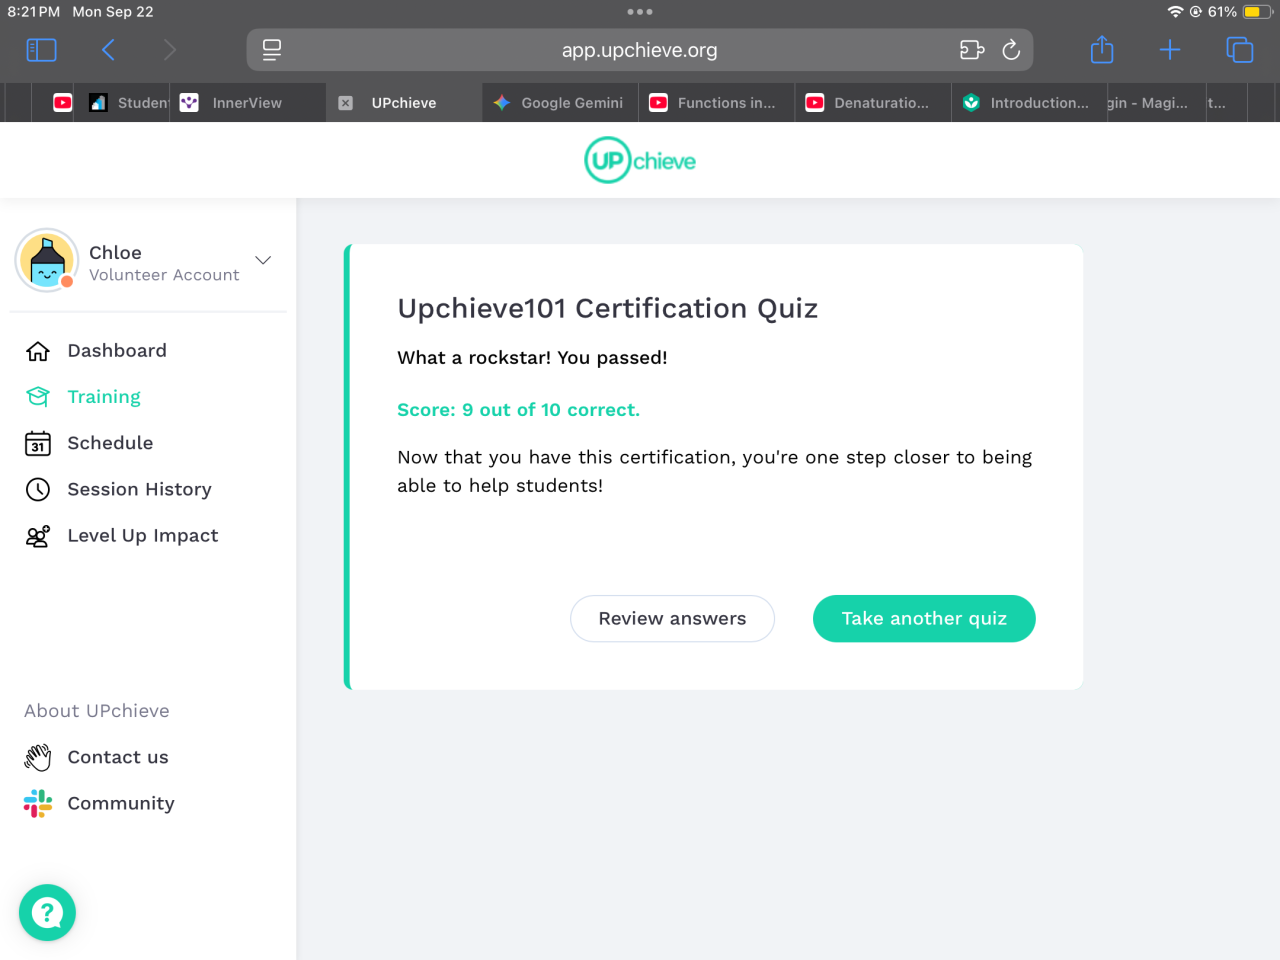Image resolution: width=1280 pixels, height=960 pixels.
Task: Click the UPchieve logo
Action: click(x=640, y=160)
